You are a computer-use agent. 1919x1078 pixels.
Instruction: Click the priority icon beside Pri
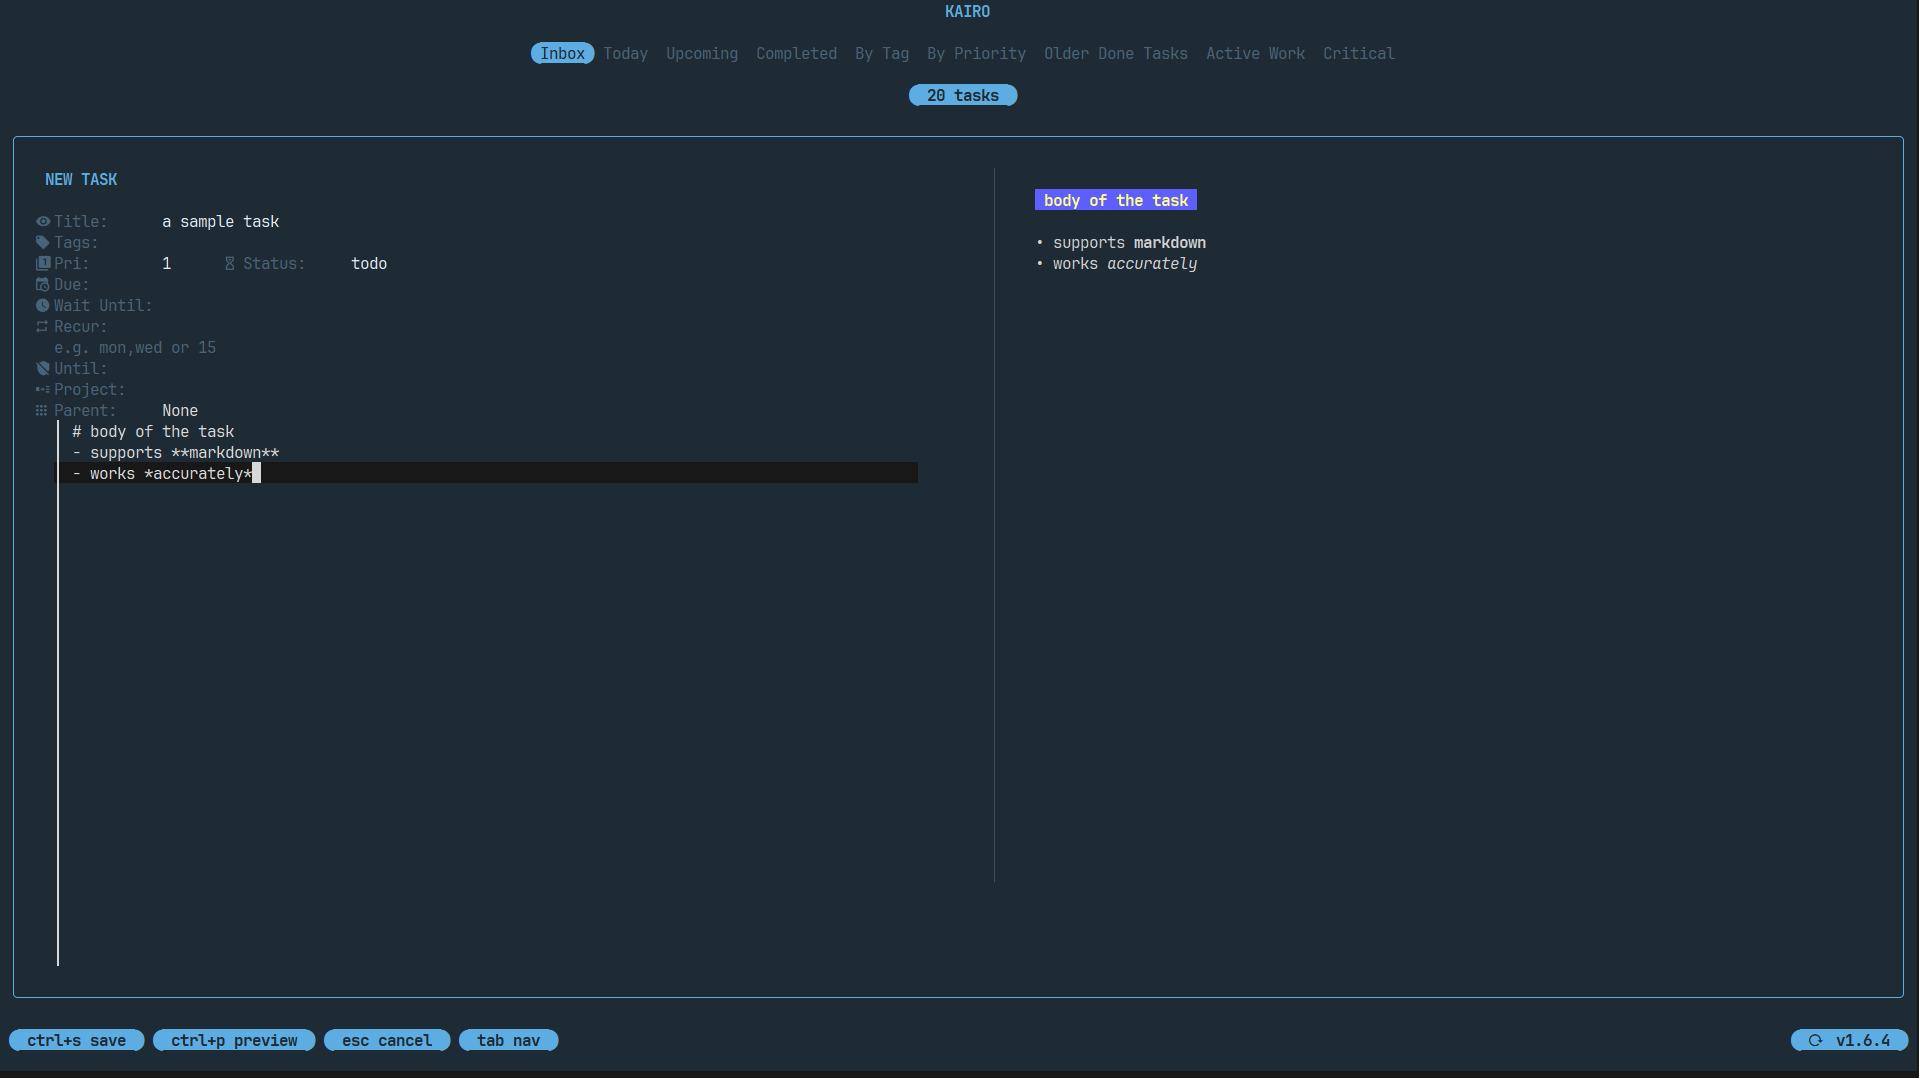[43, 264]
